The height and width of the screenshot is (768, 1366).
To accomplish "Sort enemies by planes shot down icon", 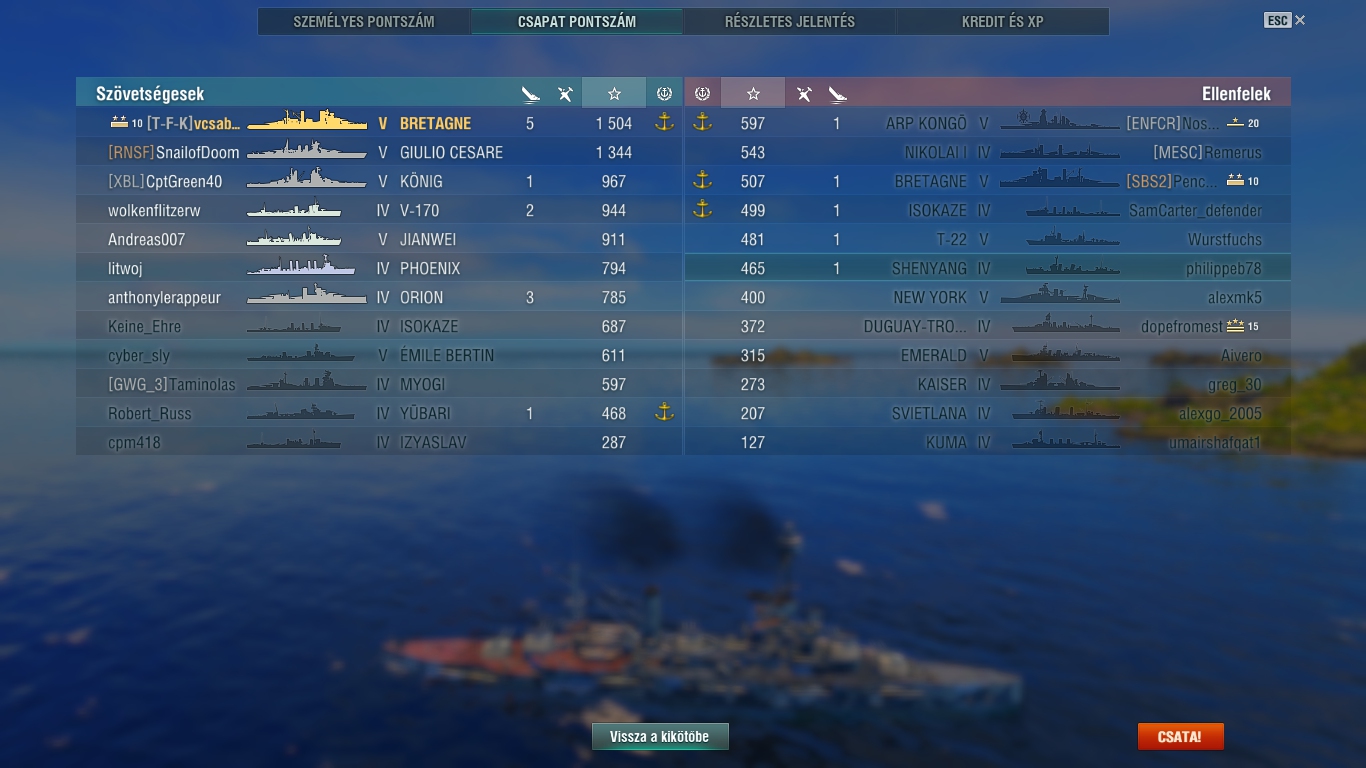I will pos(804,94).
